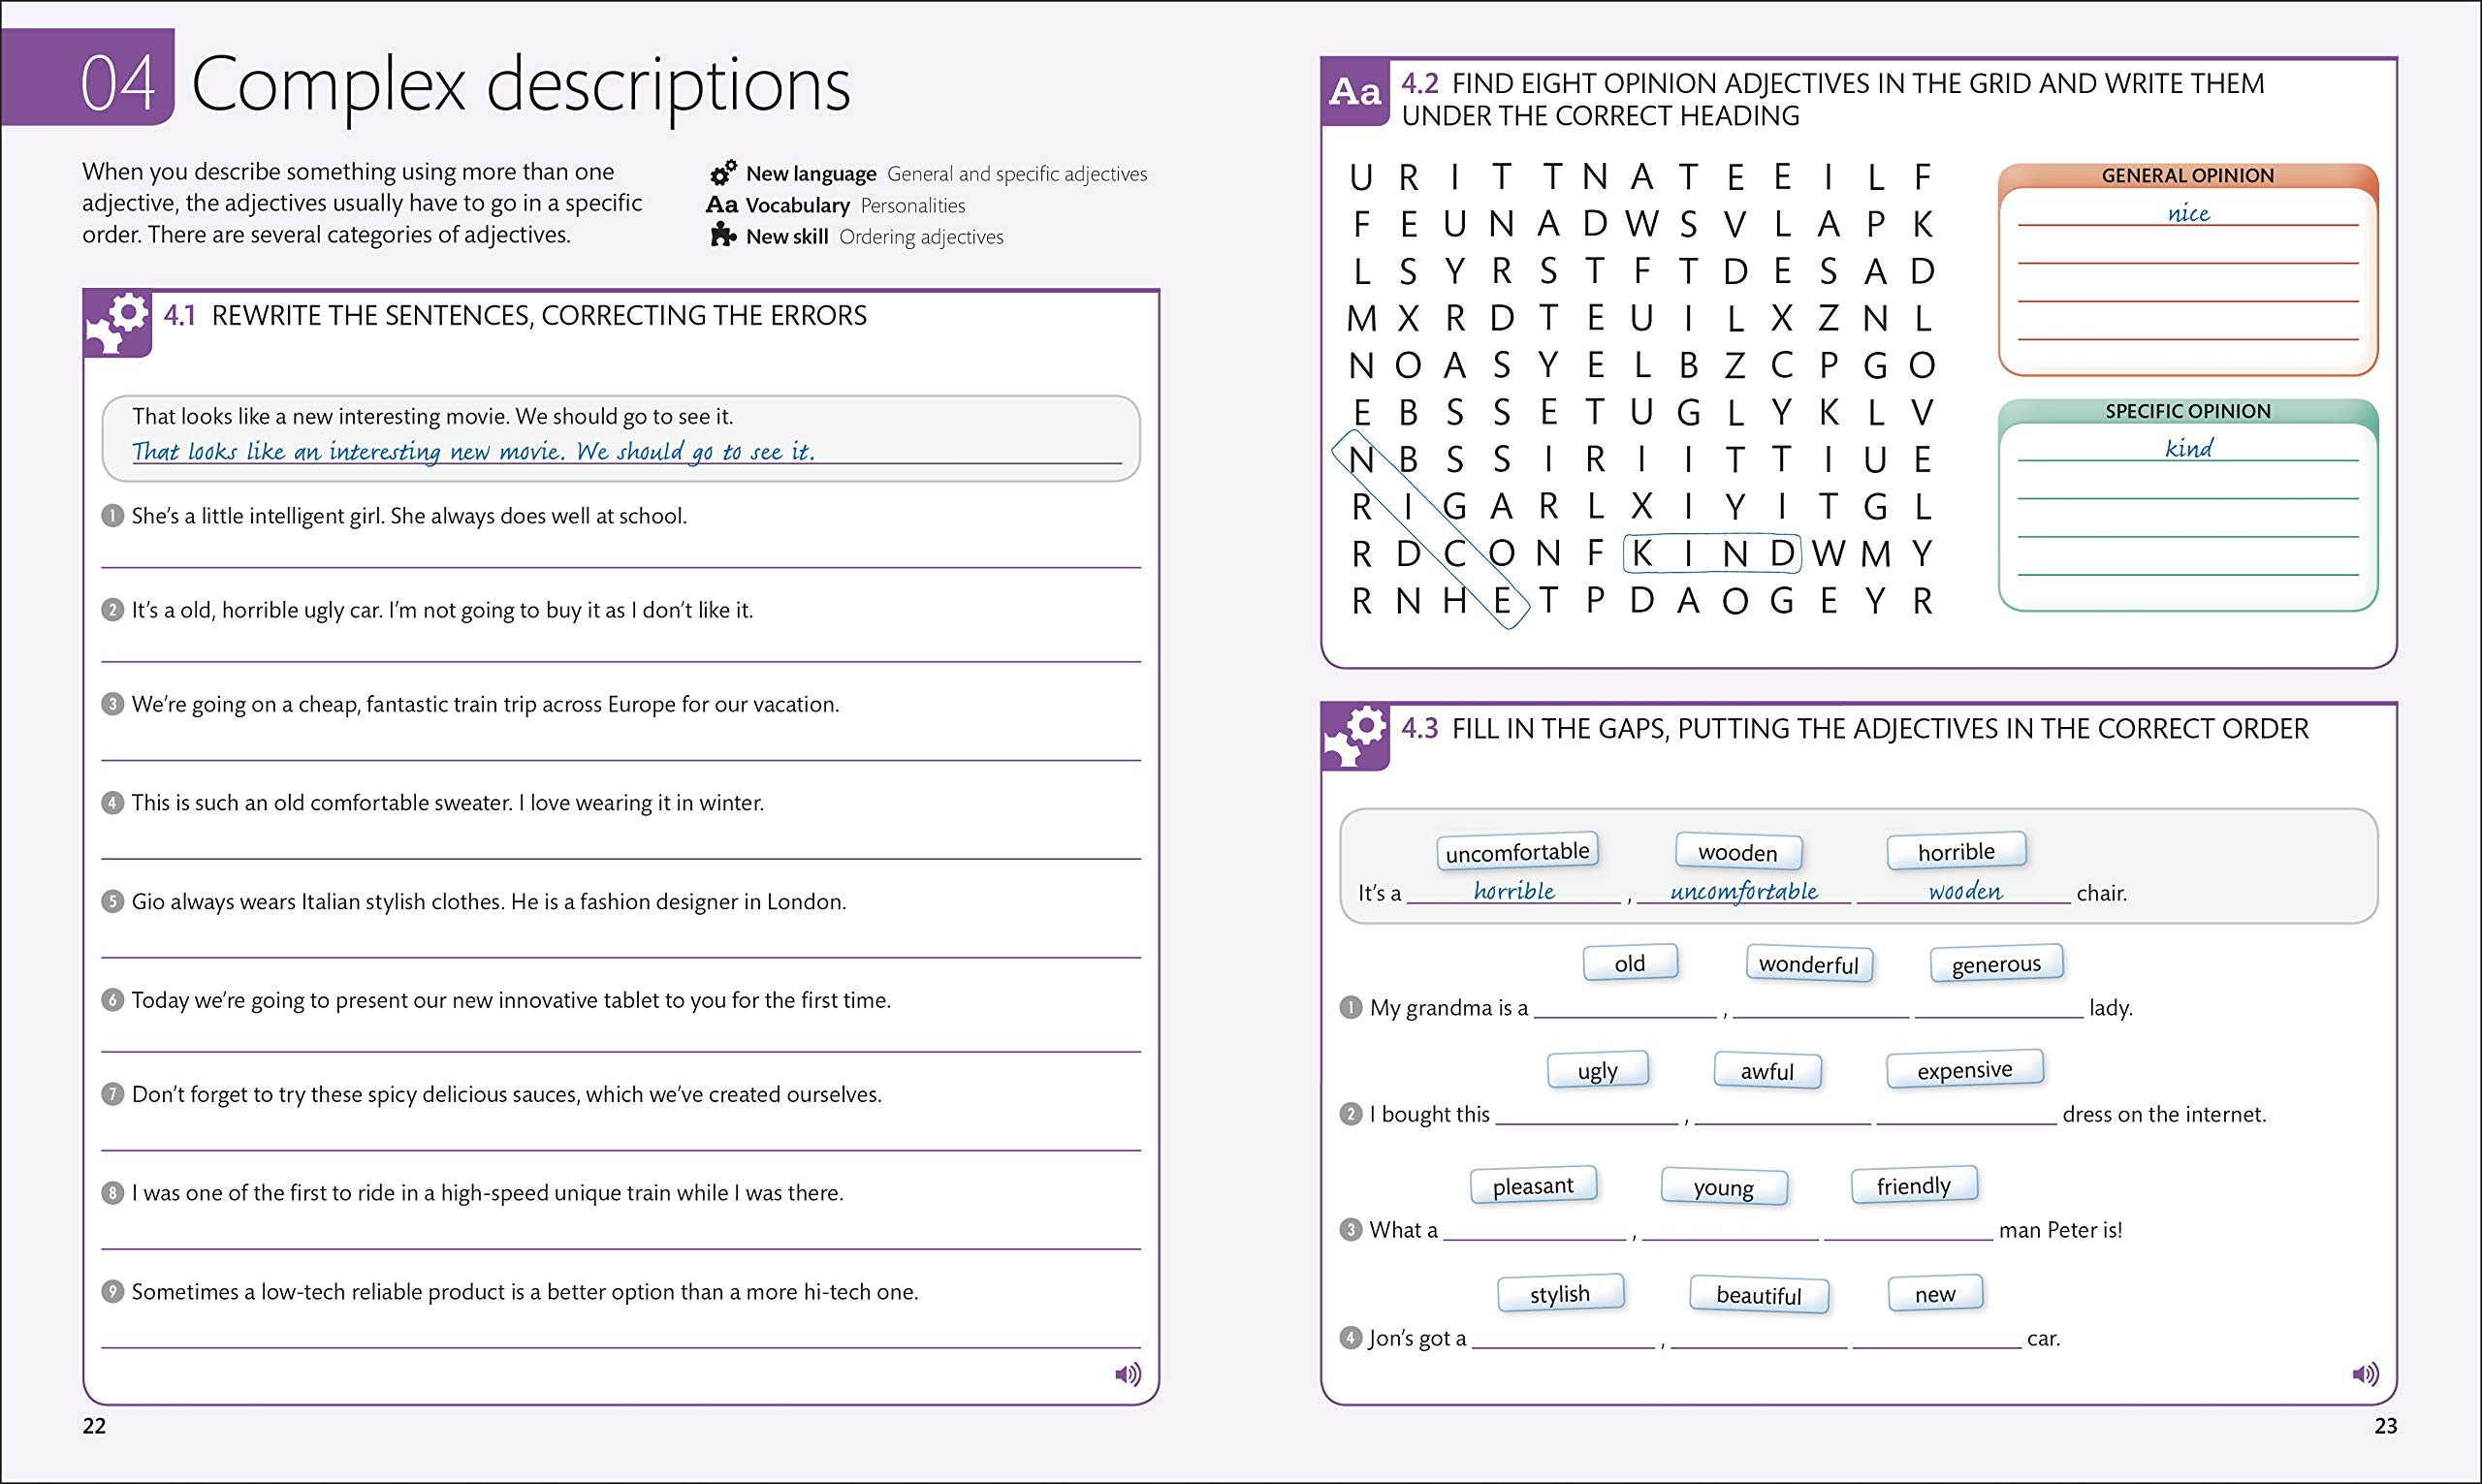Click bullet 7 beside the spicy sauces sentence
2482x1484 pixels.
[113, 1094]
